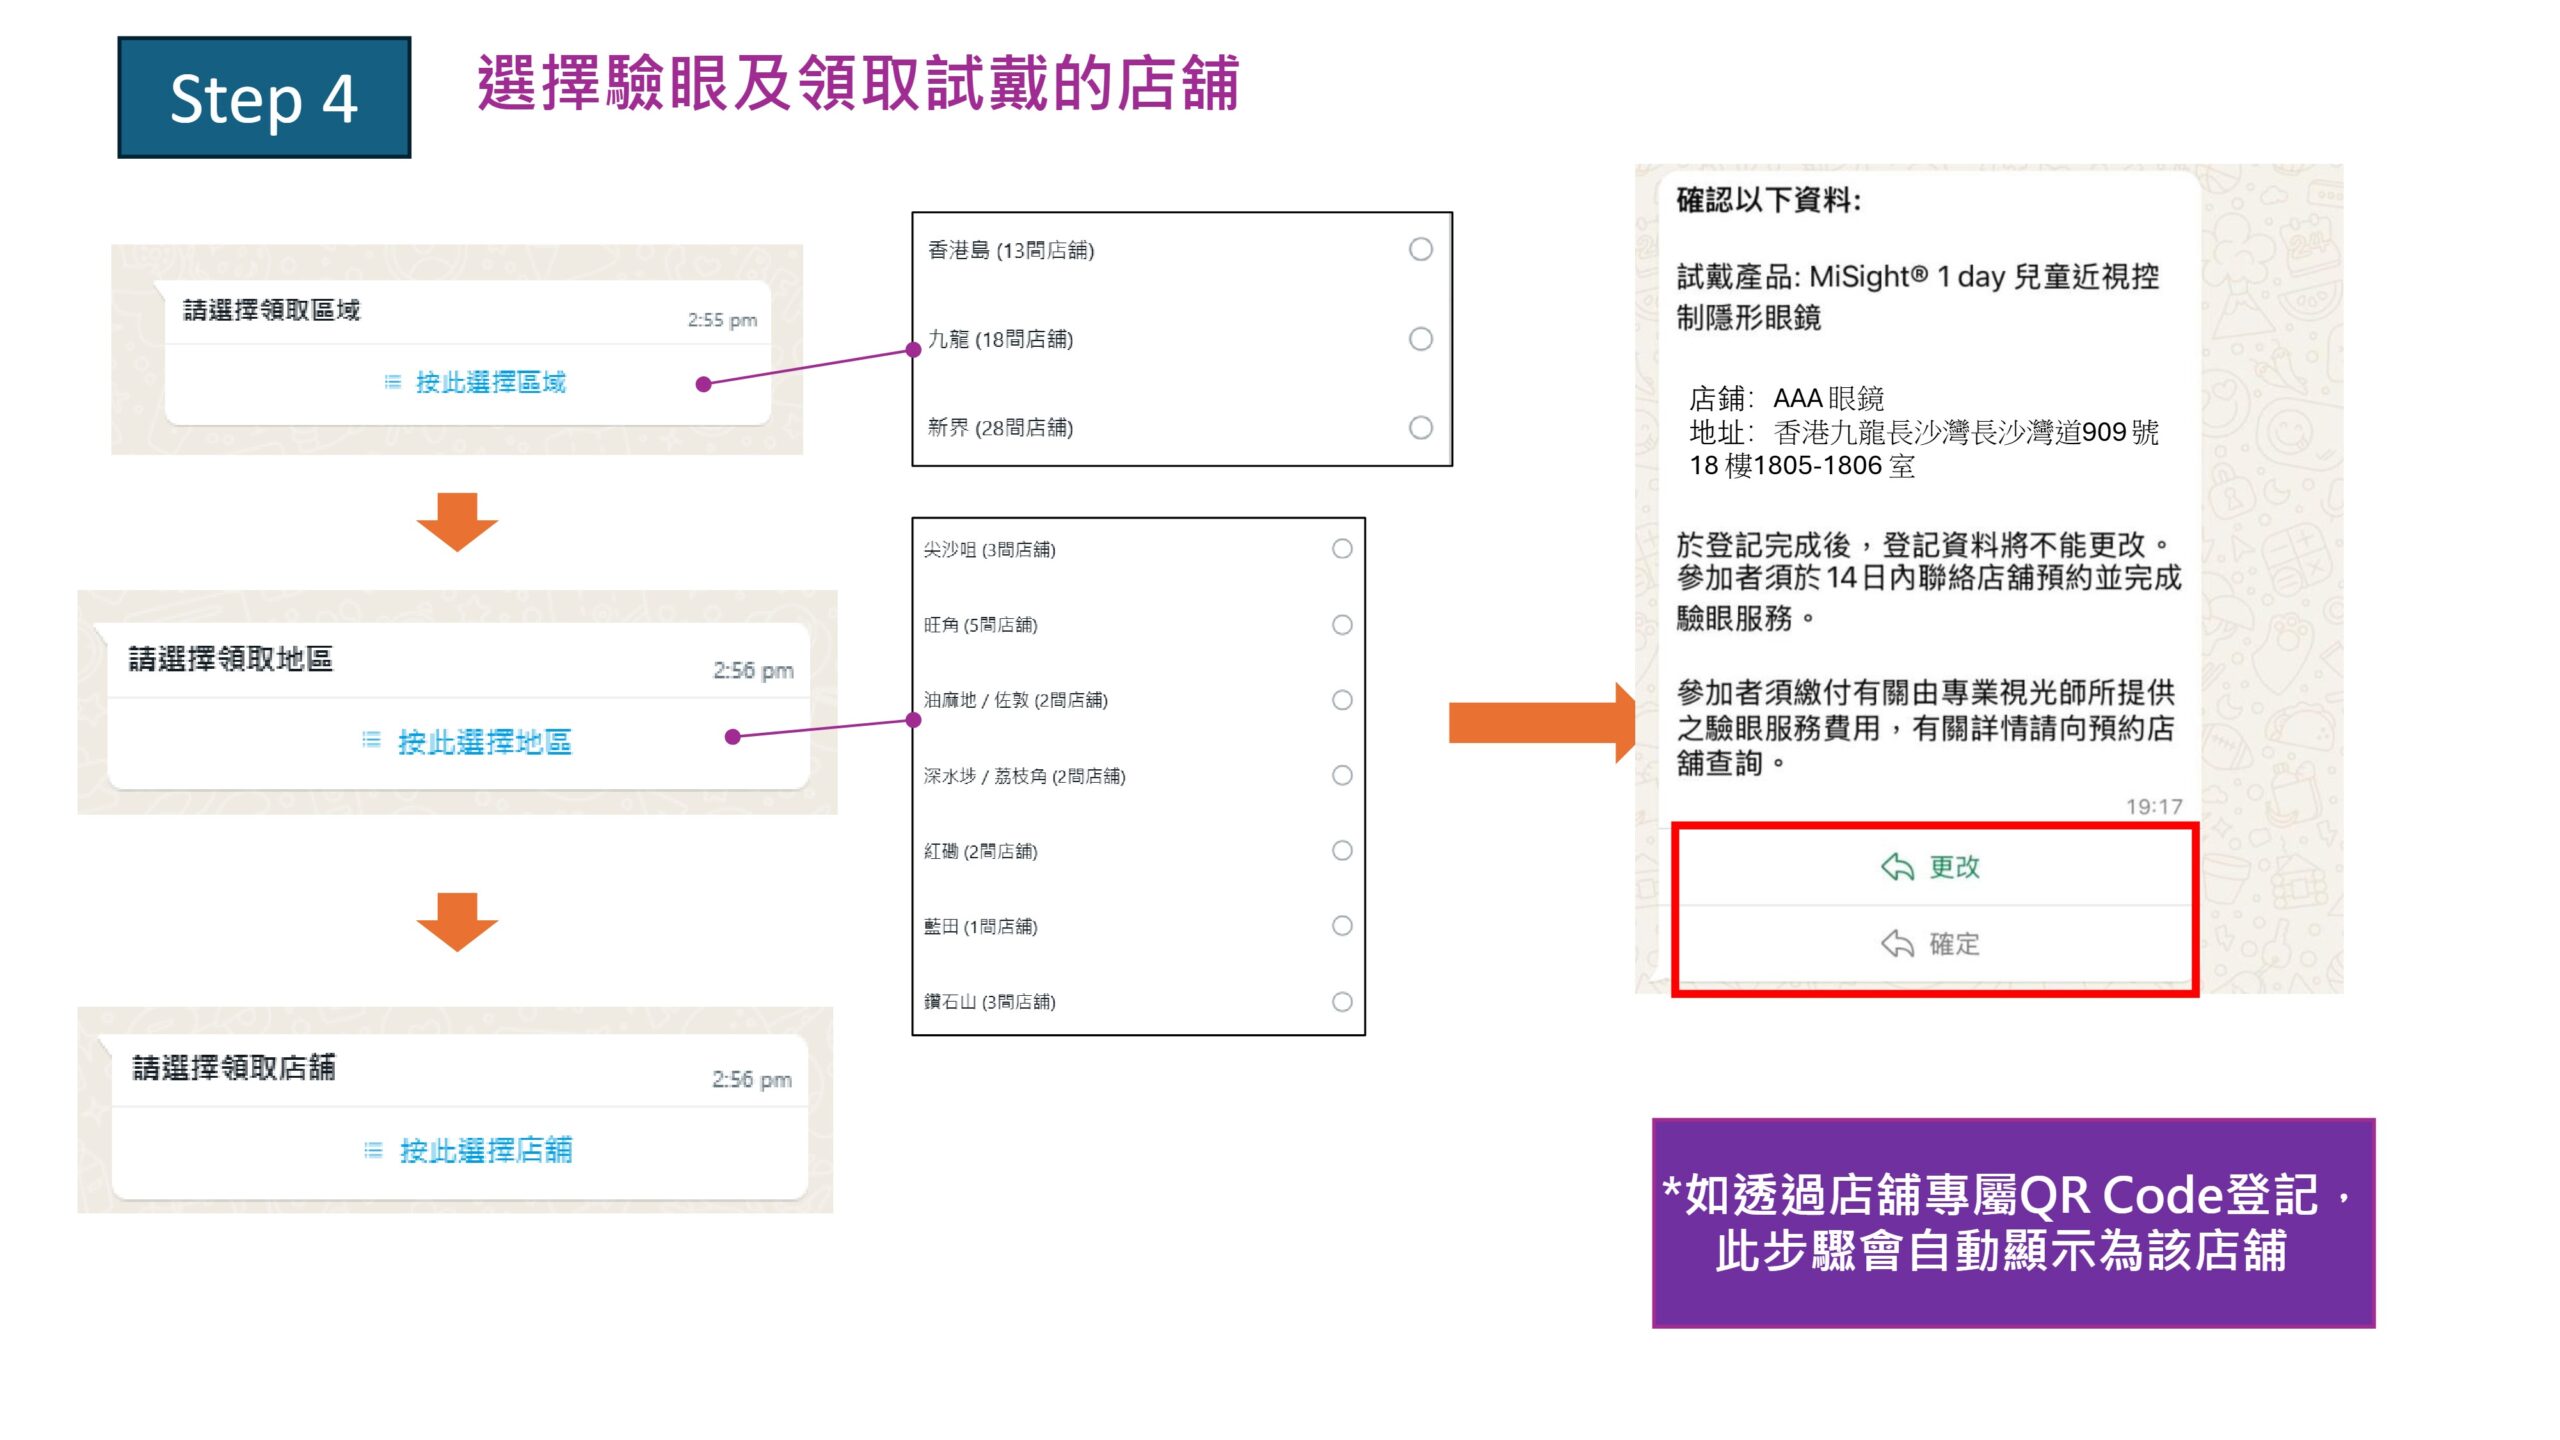Image resolution: width=2560 pixels, height=1440 pixels.
Task: Select the 新界 (28間店舖) radio button
Action: (x=1420, y=428)
